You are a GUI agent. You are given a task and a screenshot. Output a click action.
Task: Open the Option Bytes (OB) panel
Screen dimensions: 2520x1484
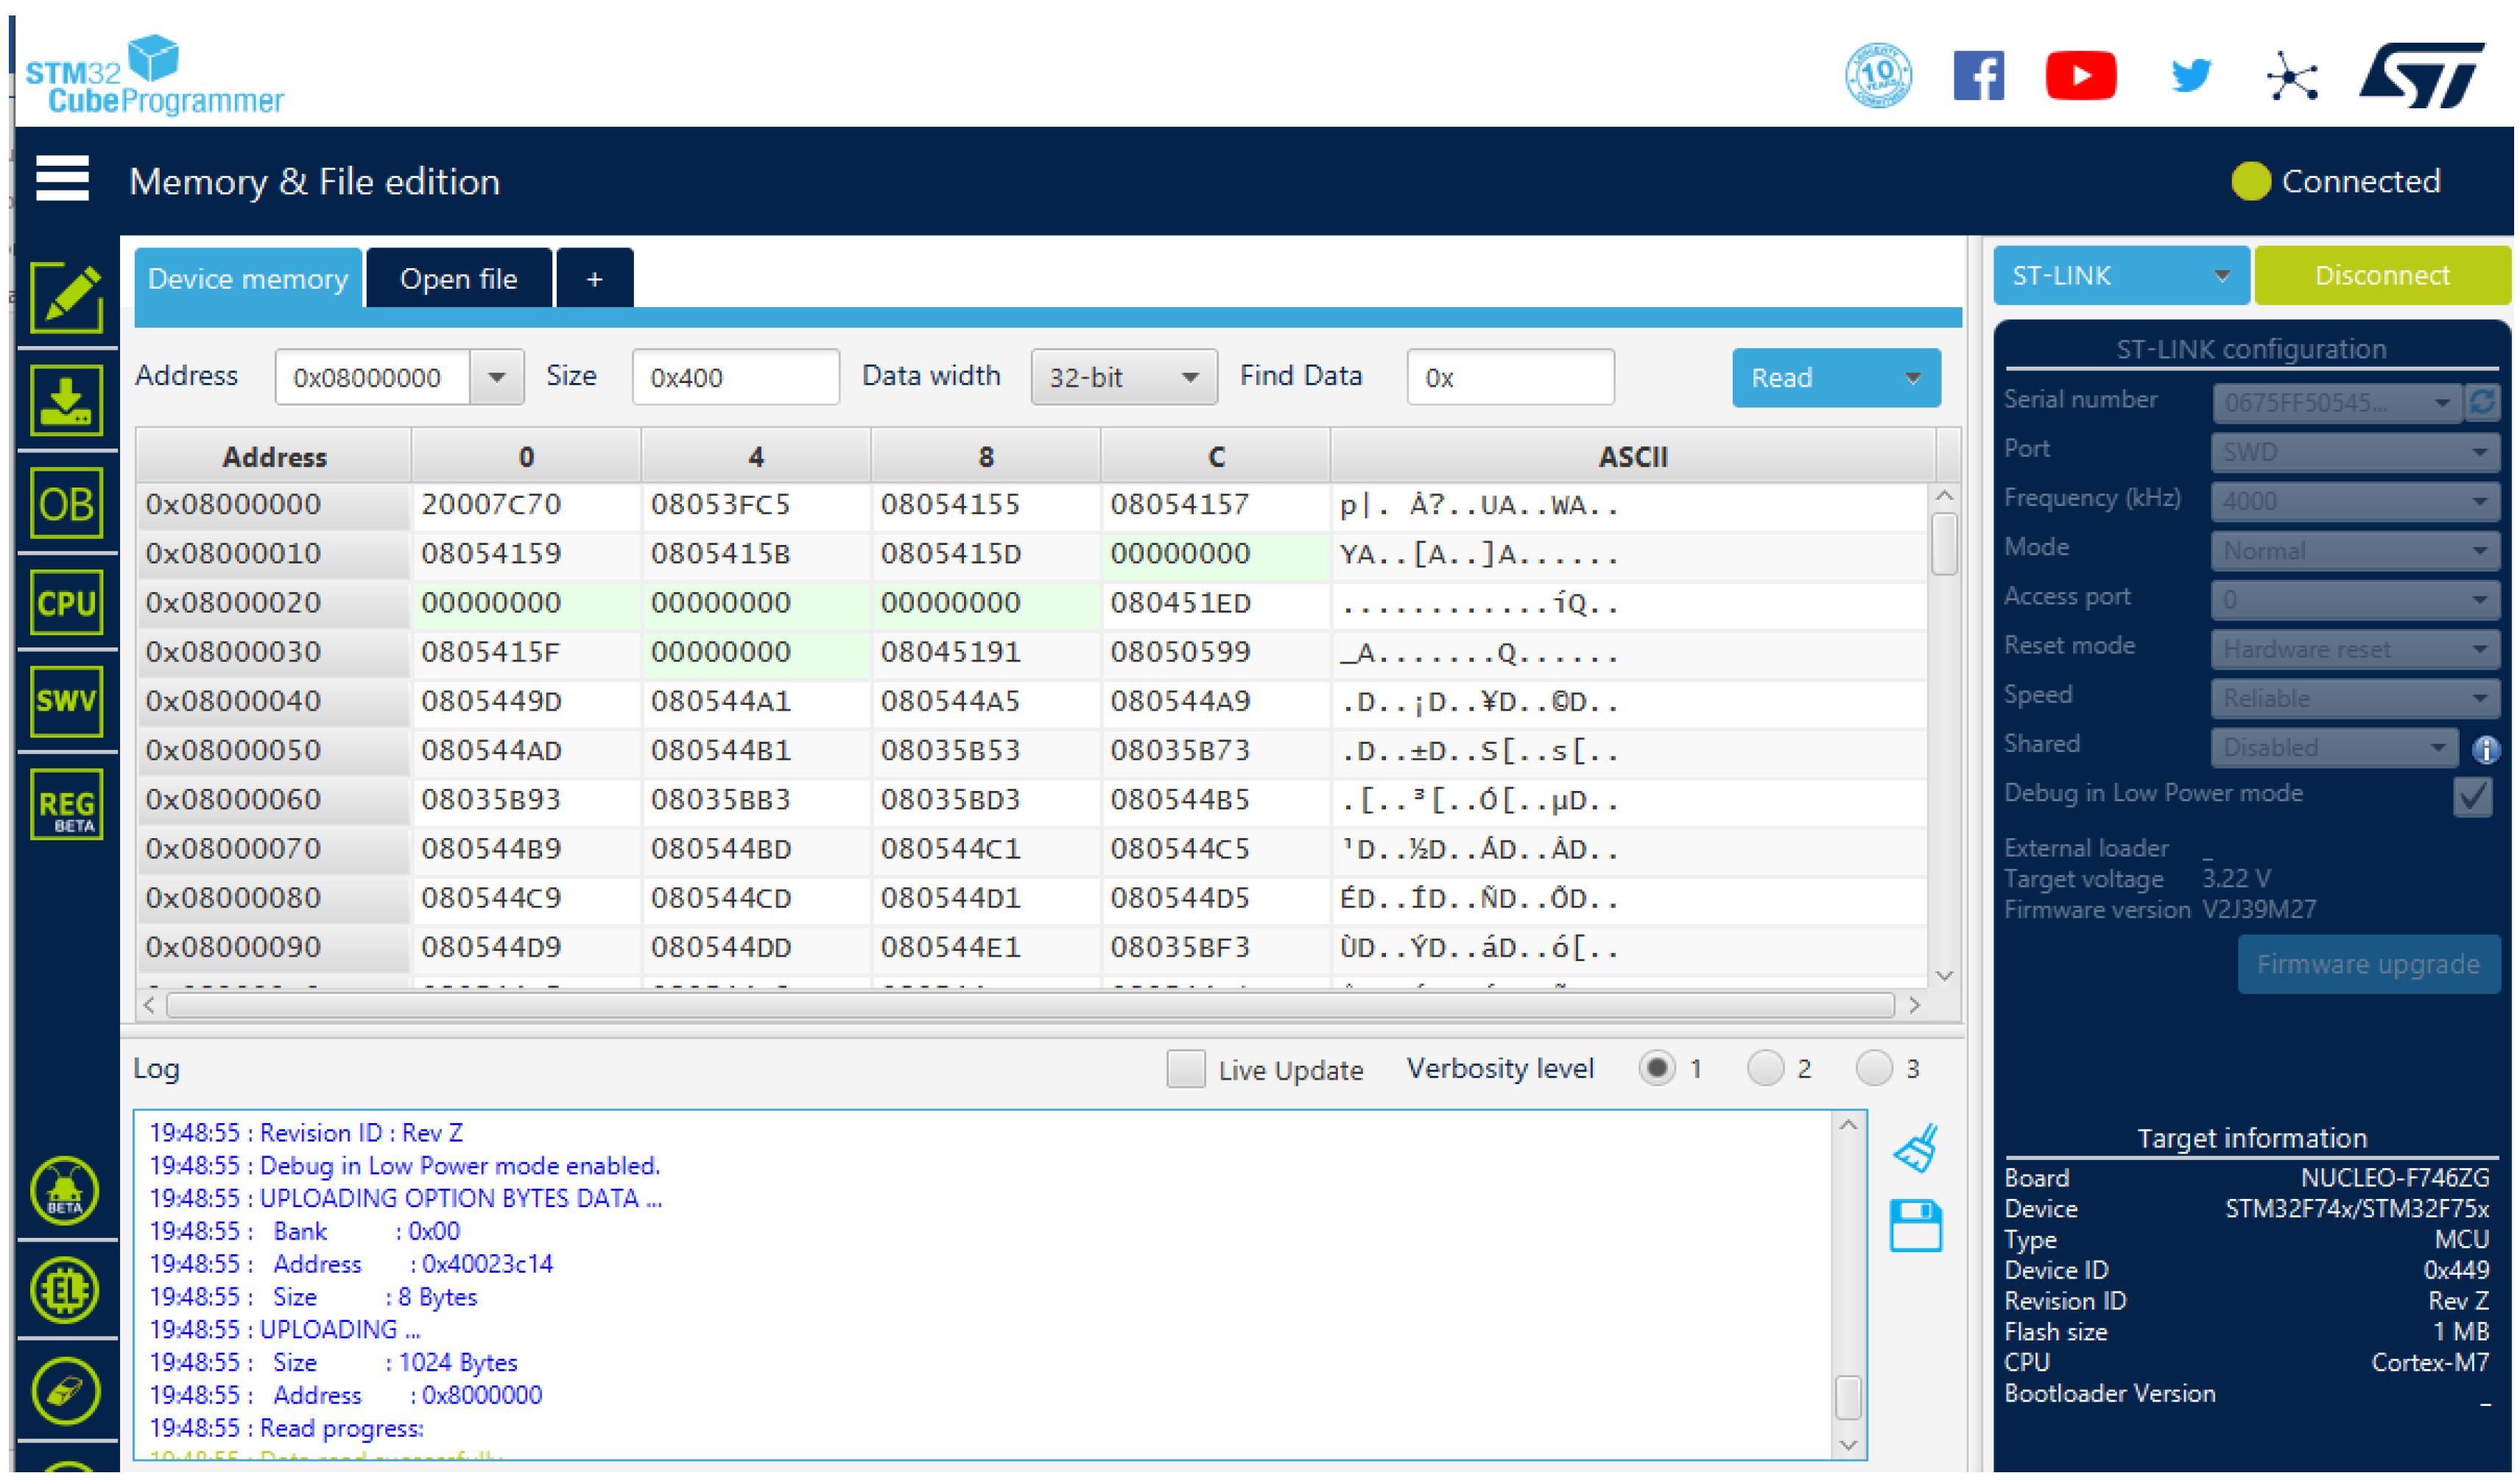click(66, 503)
